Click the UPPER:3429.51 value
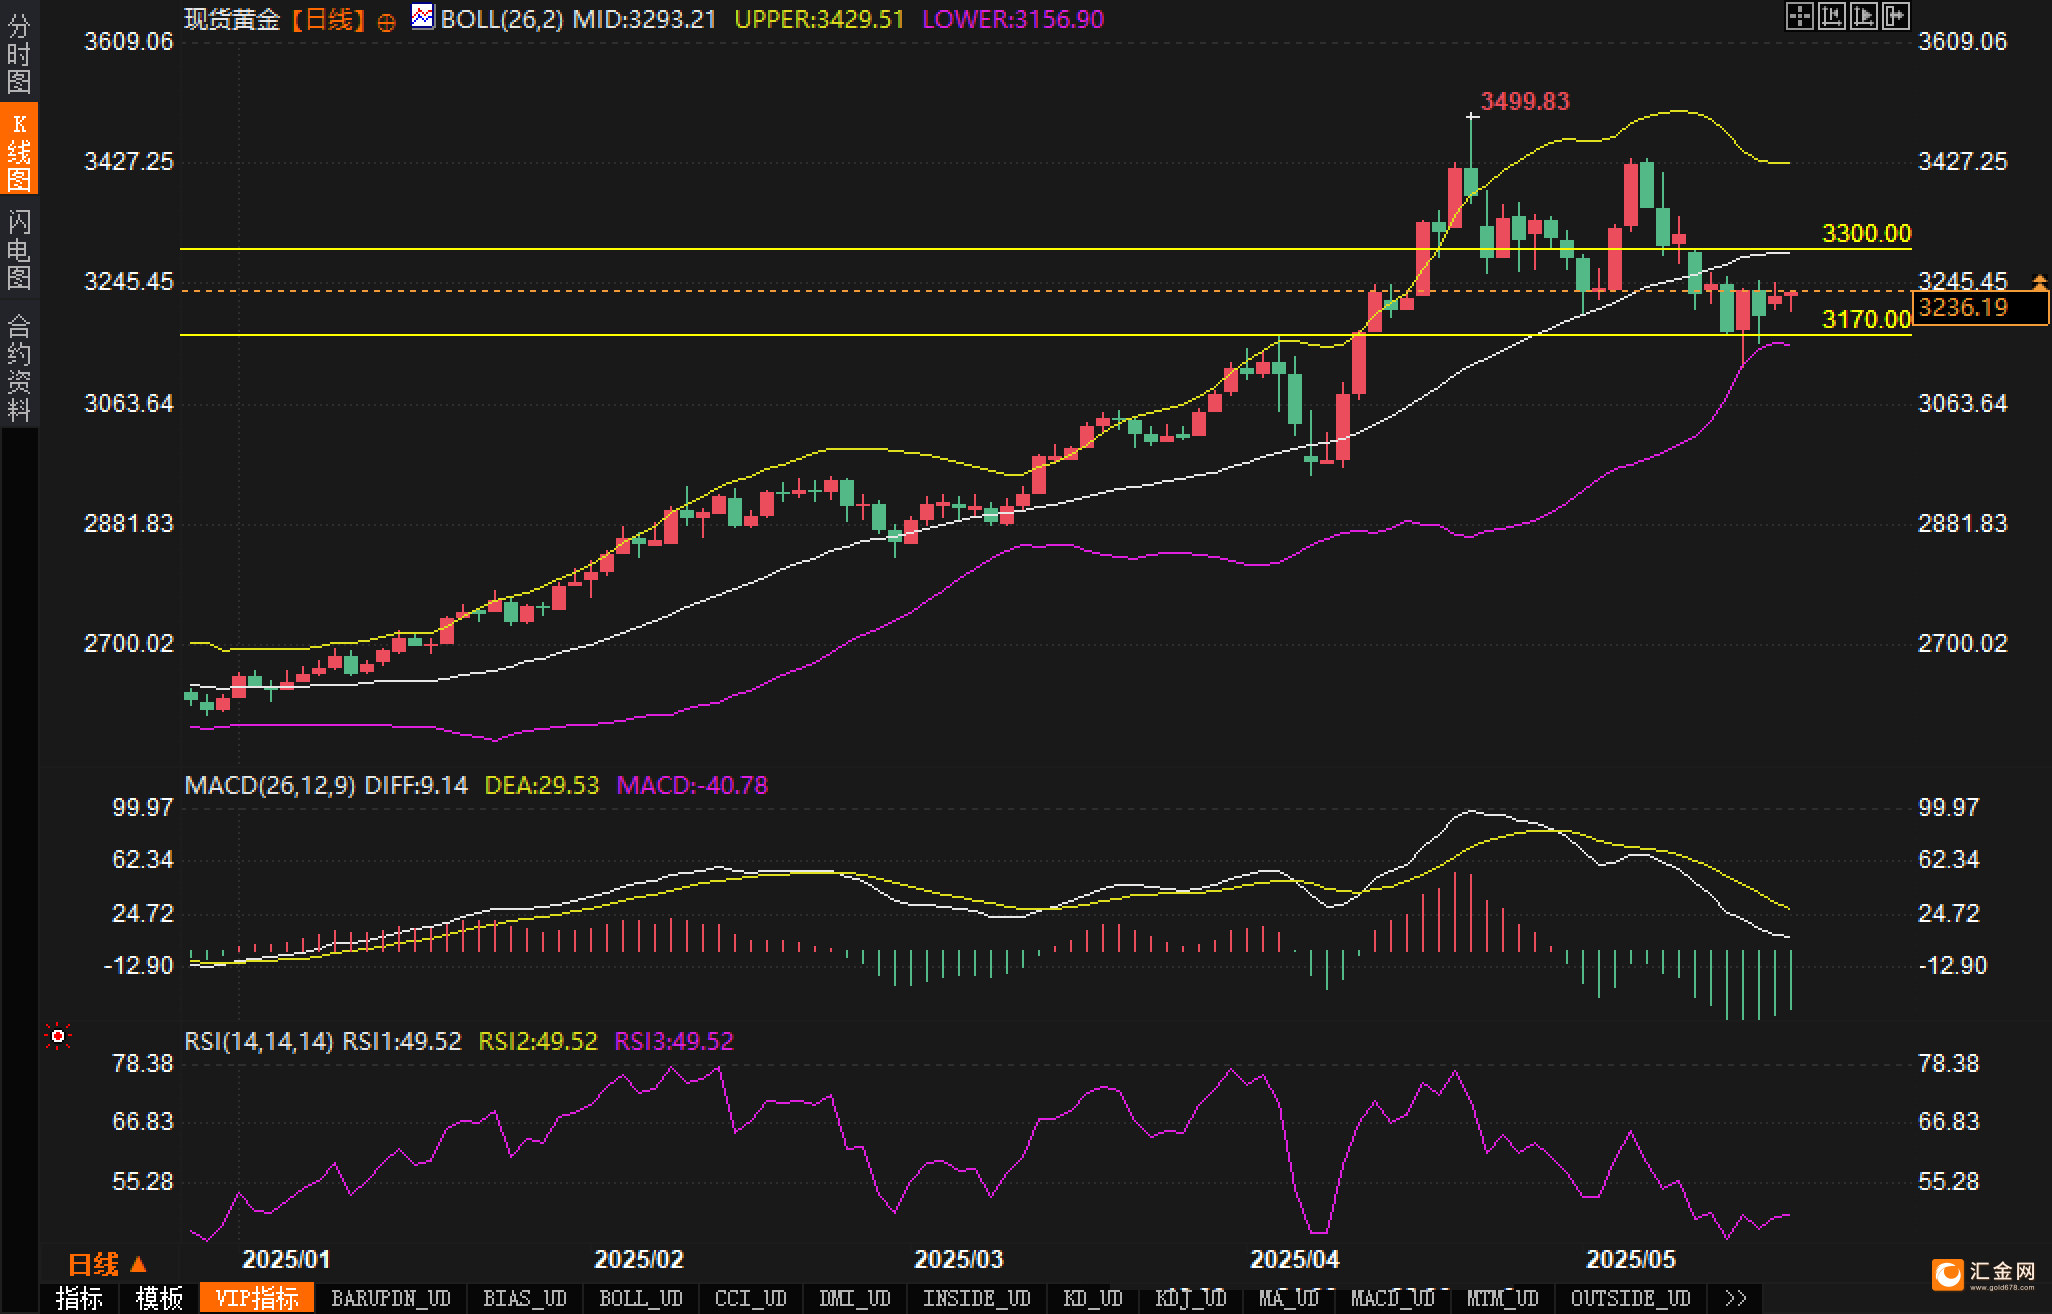 (x=819, y=19)
